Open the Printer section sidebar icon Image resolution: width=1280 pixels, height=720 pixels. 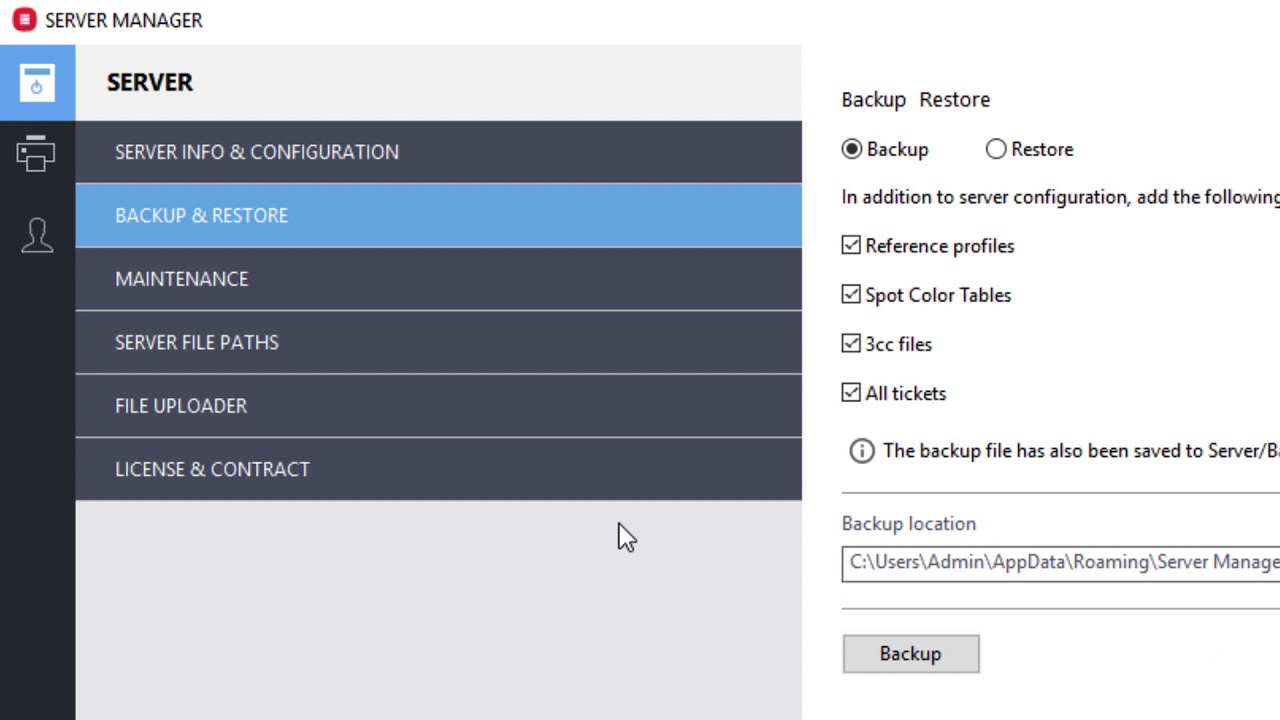(36, 153)
